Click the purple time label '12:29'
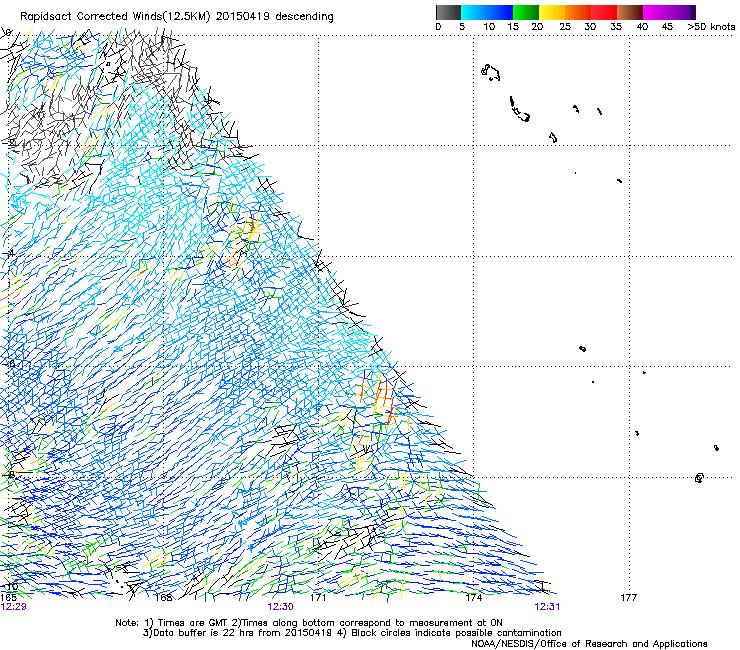This screenshot has width=740, height=650. [x=13, y=607]
